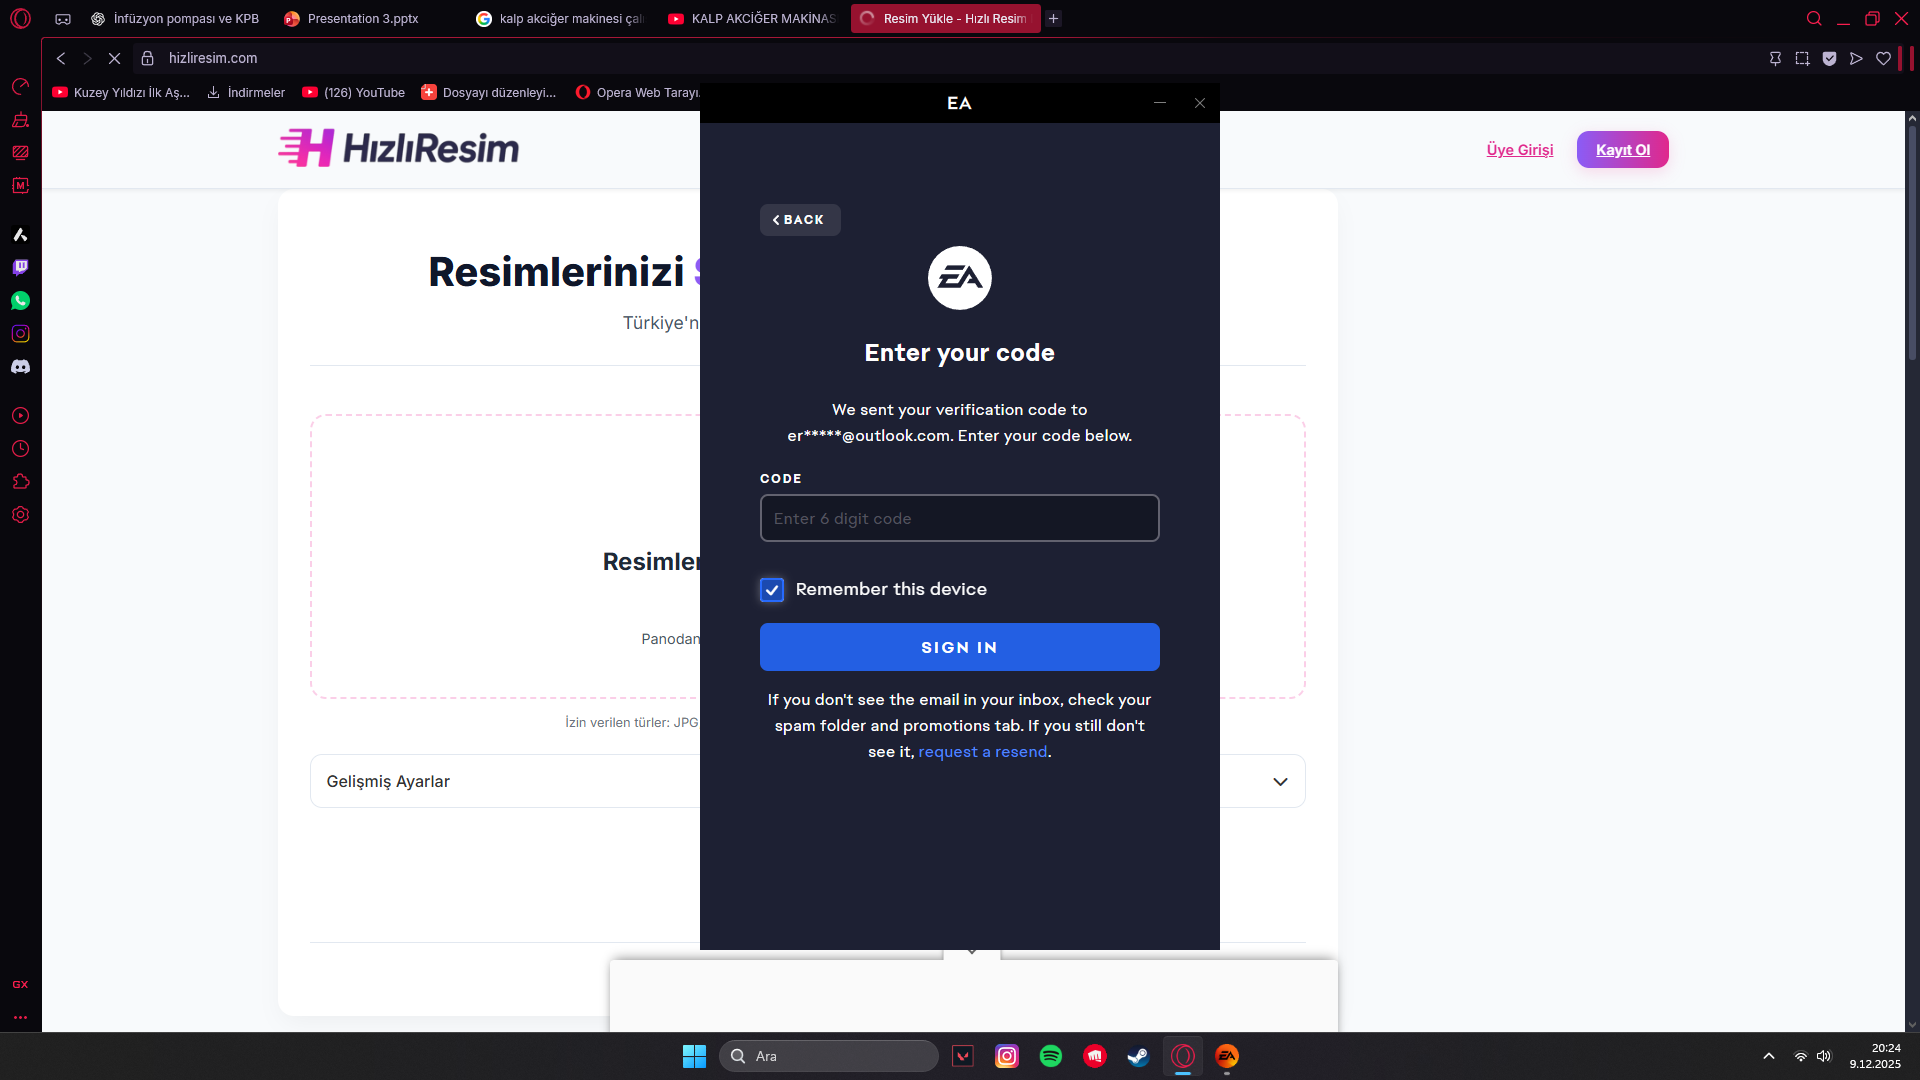Open the clock and date in taskbar
The image size is (1920, 1080).
(1875, 1056)
